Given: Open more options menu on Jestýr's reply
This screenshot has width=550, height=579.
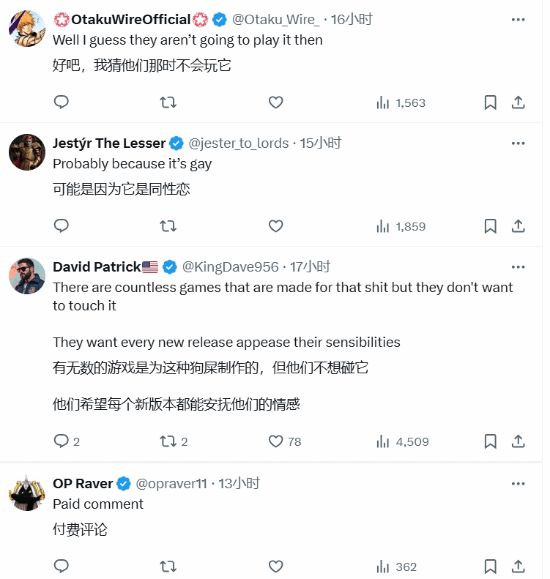Looking at the screenshot, I should tap(518, 143).
